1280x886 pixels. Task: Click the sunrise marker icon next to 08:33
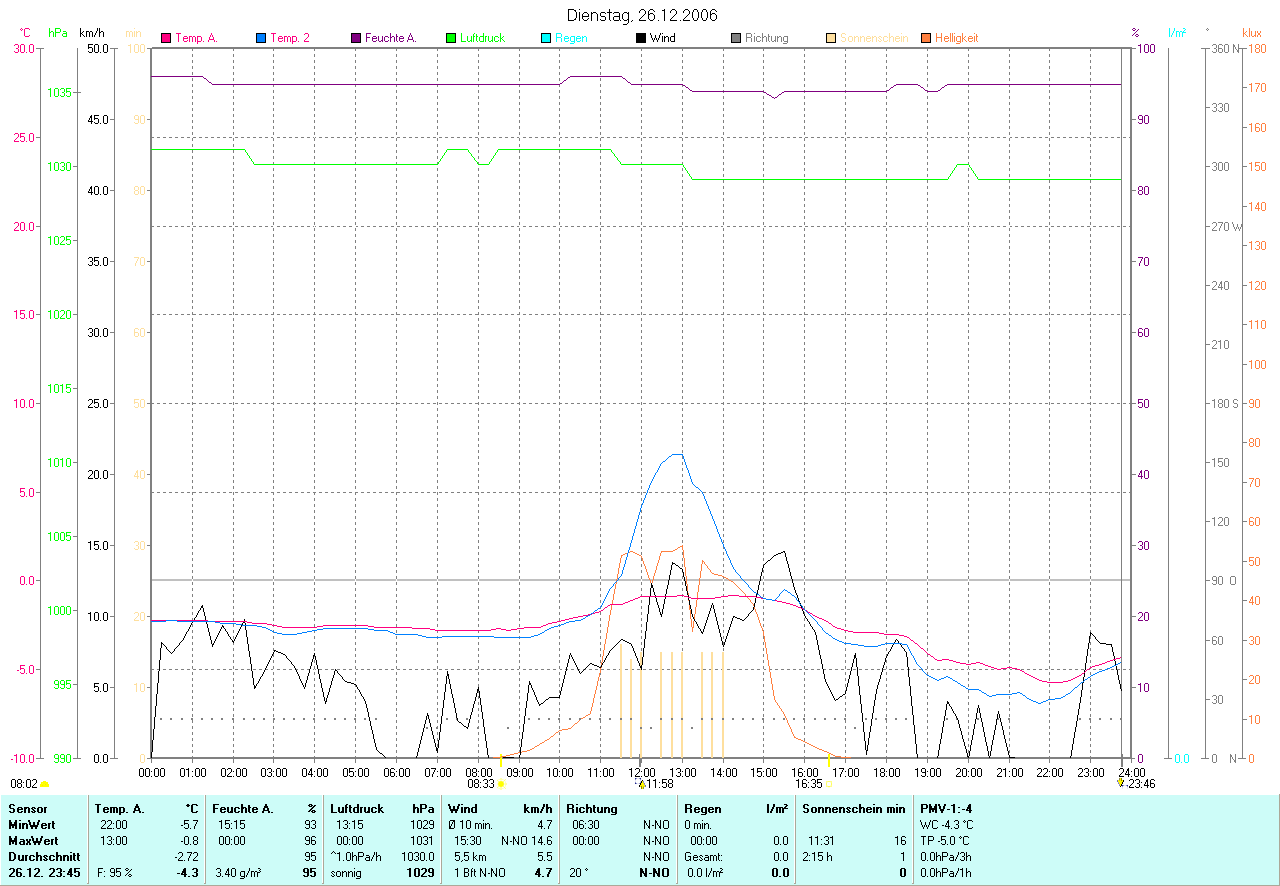501,785
